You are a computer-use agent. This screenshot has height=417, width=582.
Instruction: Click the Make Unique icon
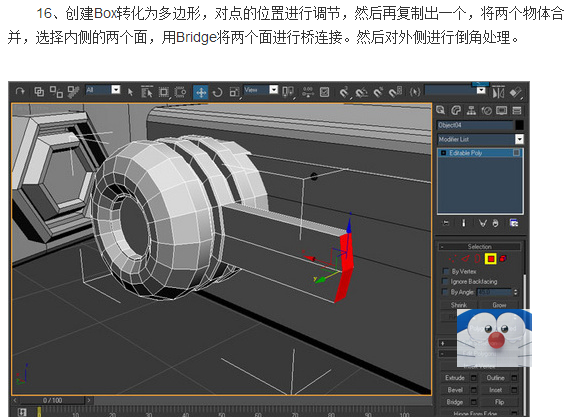point(482,223)
